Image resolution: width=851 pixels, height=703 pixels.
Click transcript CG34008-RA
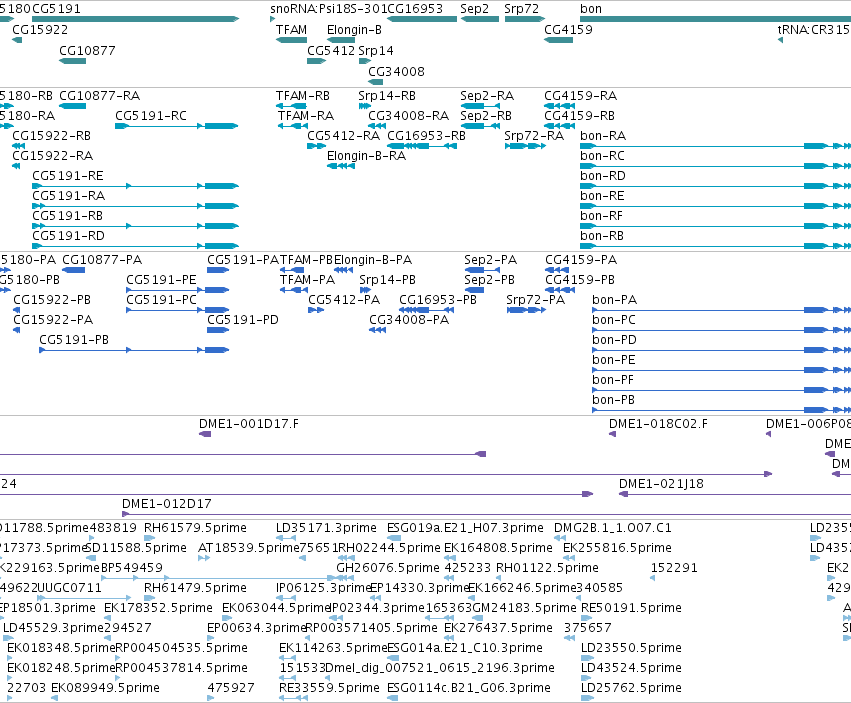(x=408, y=116)
